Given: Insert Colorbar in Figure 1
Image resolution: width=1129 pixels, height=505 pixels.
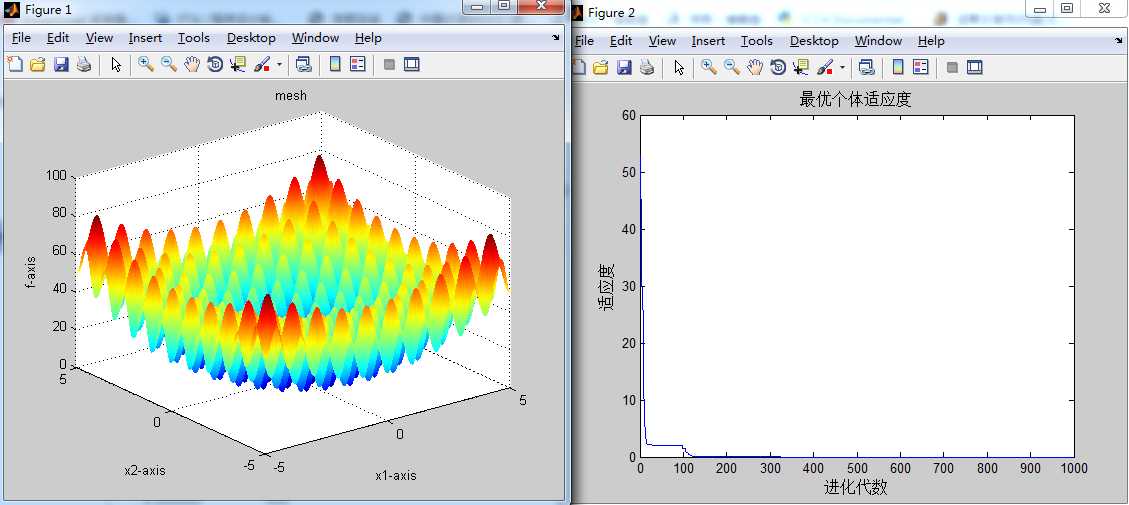Looking at the screenshot, I should pyautogui.click(x=335, y=65).
